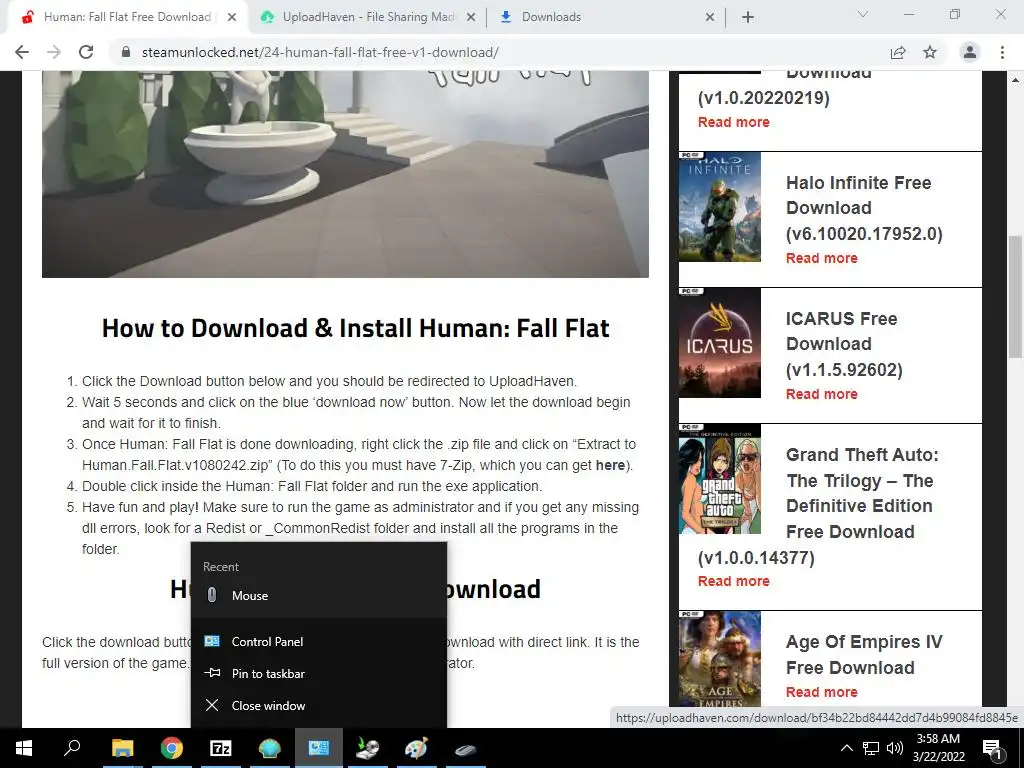Click the Age of Empires IV cover thumbnail

720,660
